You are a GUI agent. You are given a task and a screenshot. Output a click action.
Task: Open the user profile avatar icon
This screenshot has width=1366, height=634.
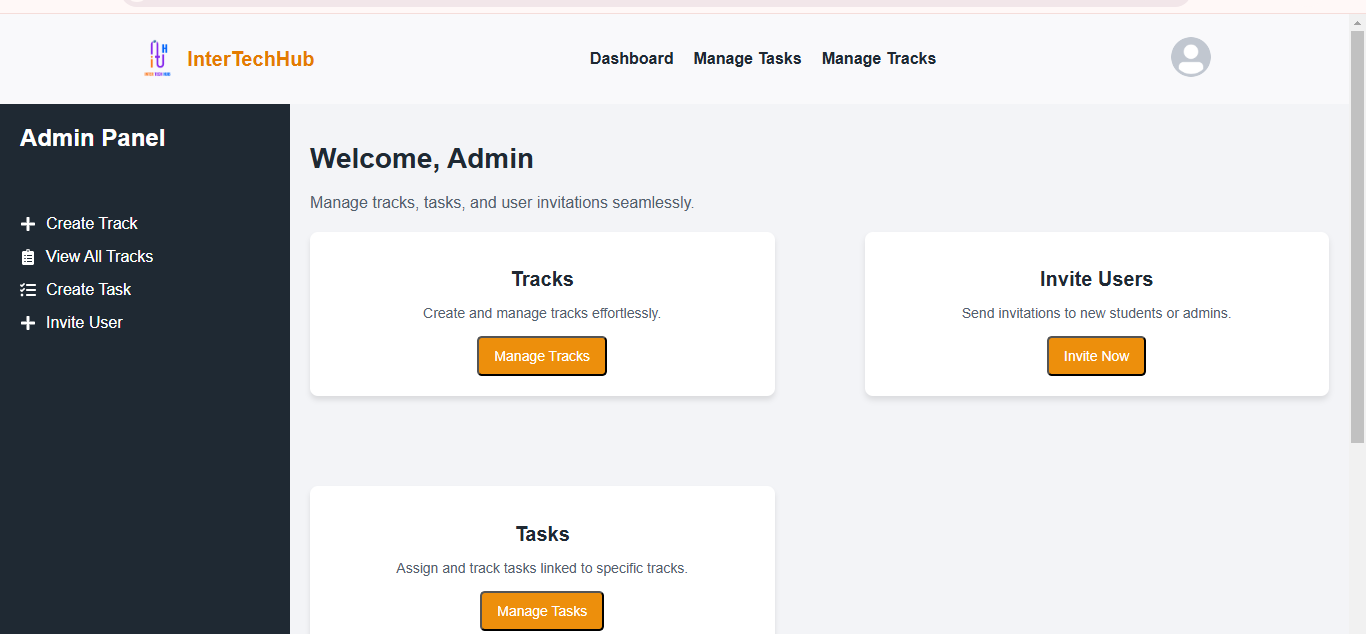[1191, 57]
